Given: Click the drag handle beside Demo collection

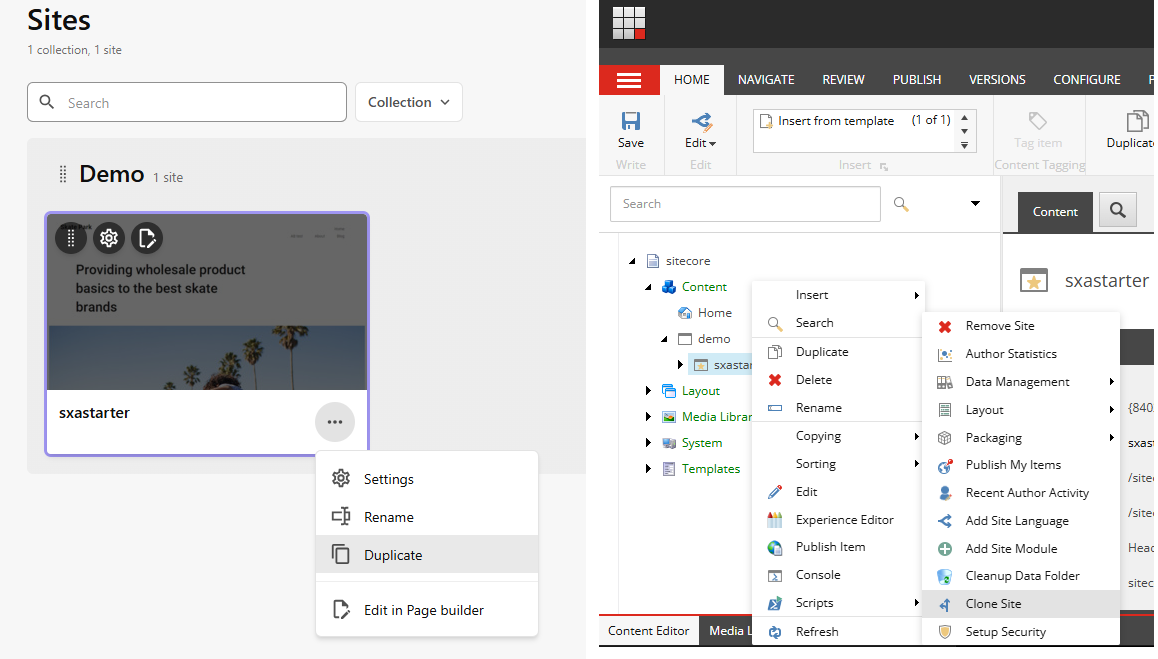Looking at the screenshot, I should click(x=63, y=175).
